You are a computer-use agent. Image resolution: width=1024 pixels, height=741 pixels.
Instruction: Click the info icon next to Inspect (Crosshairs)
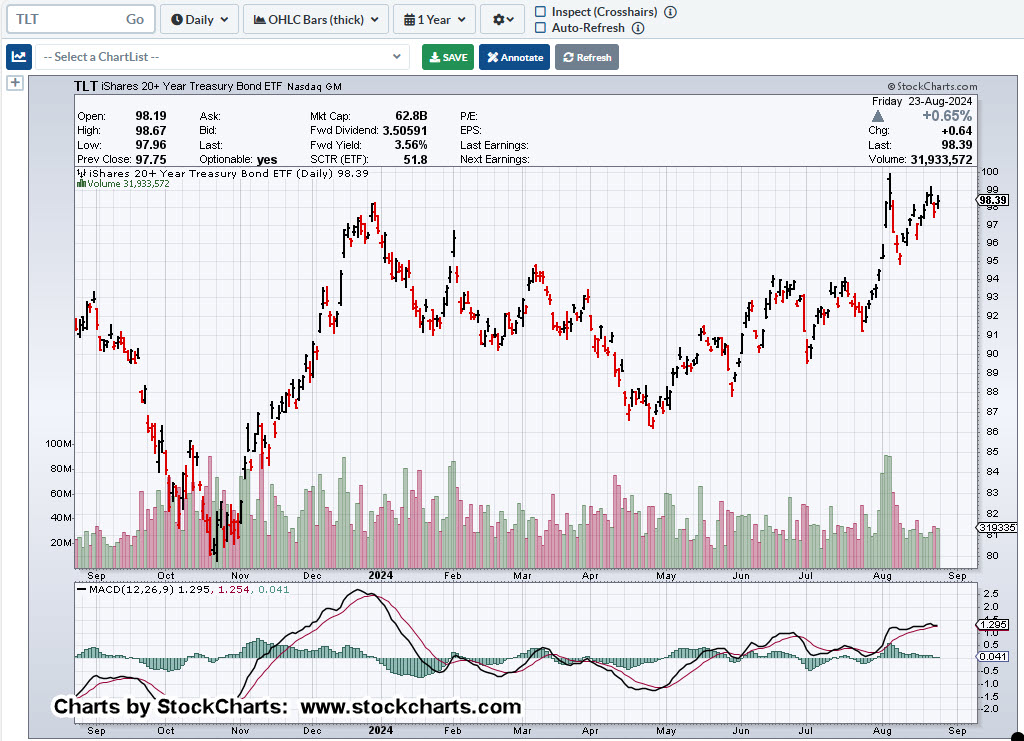point(670,12)
